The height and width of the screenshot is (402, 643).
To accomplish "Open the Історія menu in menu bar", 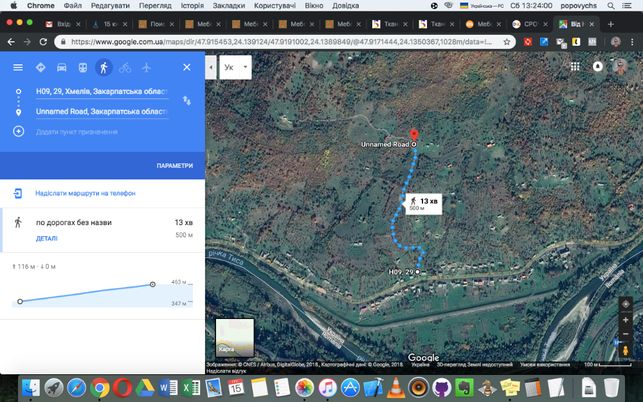I will pyautogui.click(x=192, y=6).
